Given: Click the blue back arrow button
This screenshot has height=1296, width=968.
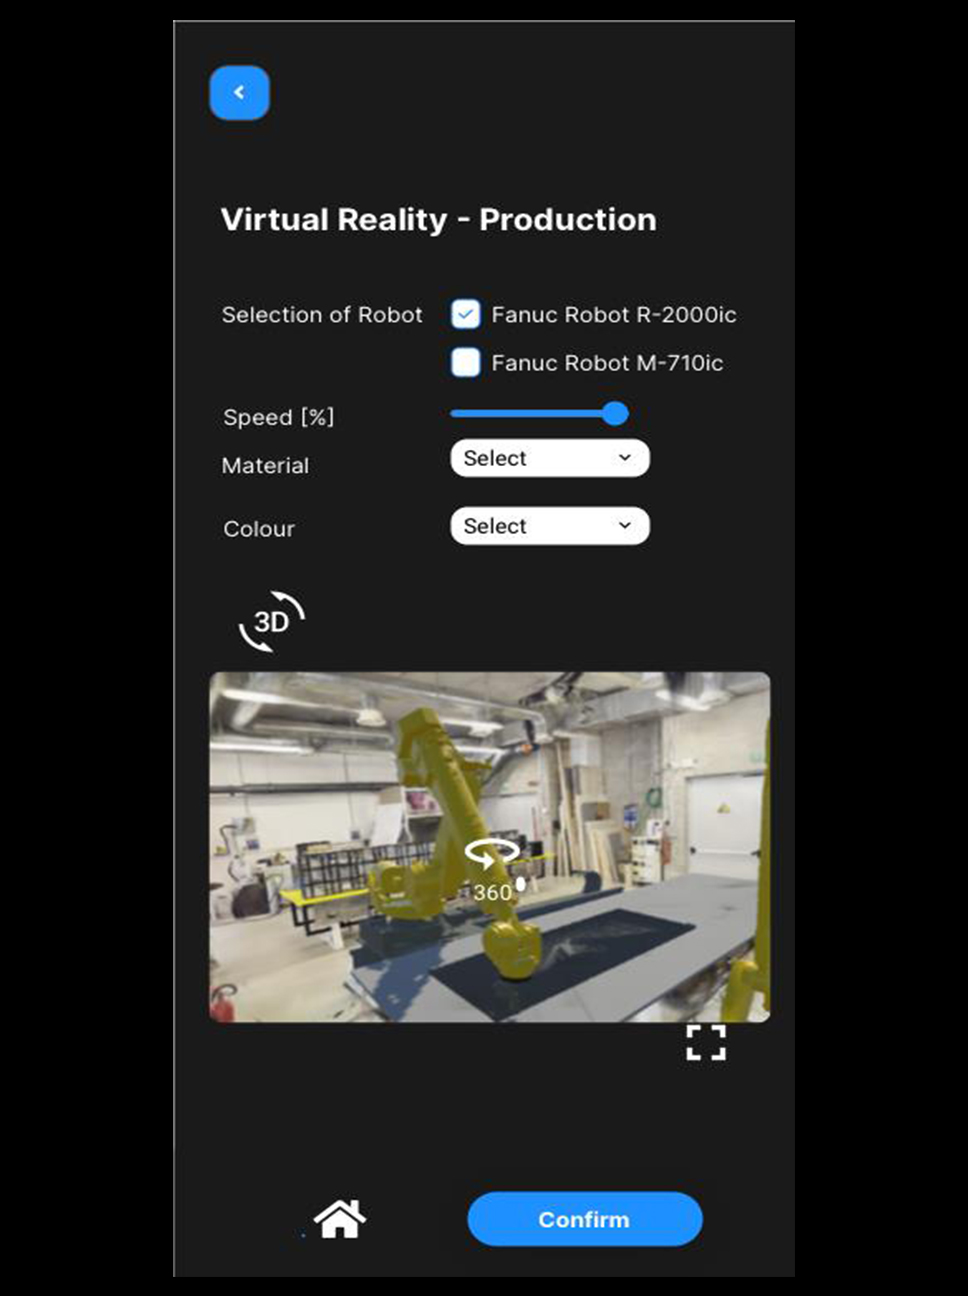Looking at the screenshot, I should pyautogui.click(x=239, y=93).
